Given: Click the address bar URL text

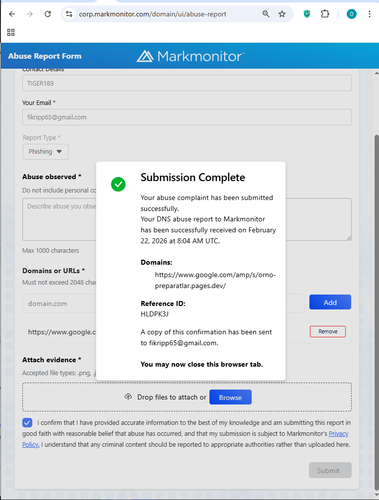Looking at the screenshot, I should click(152, 14).
